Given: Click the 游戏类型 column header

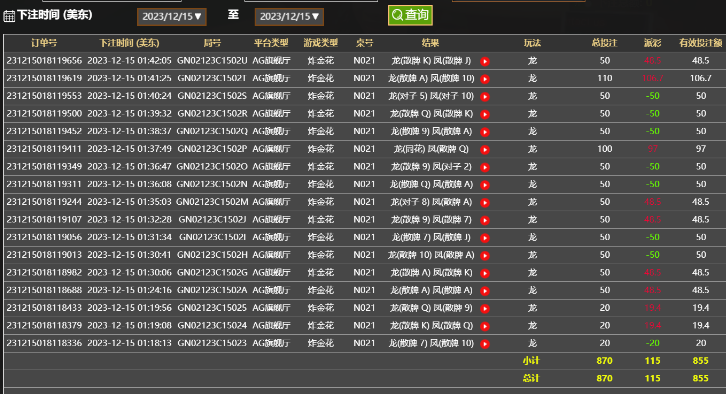Looking at the screenshot, I should pyautogui.click(x=321, y=43).
